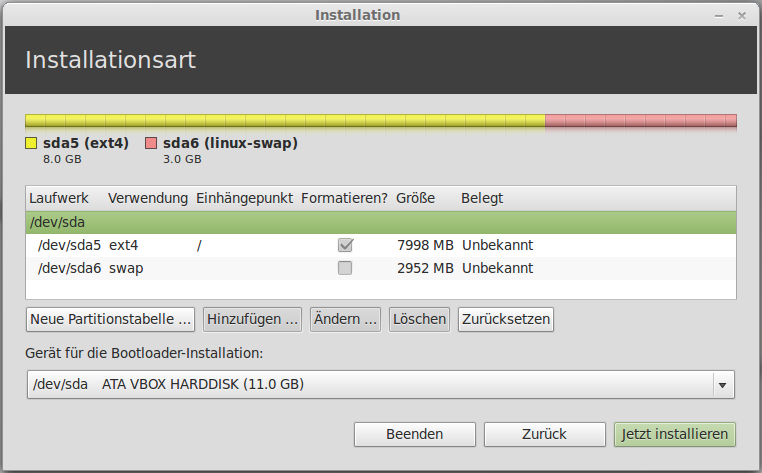Click the Zurücksetzen button
This screenshot has width=762, height=473.
[505, 320]
